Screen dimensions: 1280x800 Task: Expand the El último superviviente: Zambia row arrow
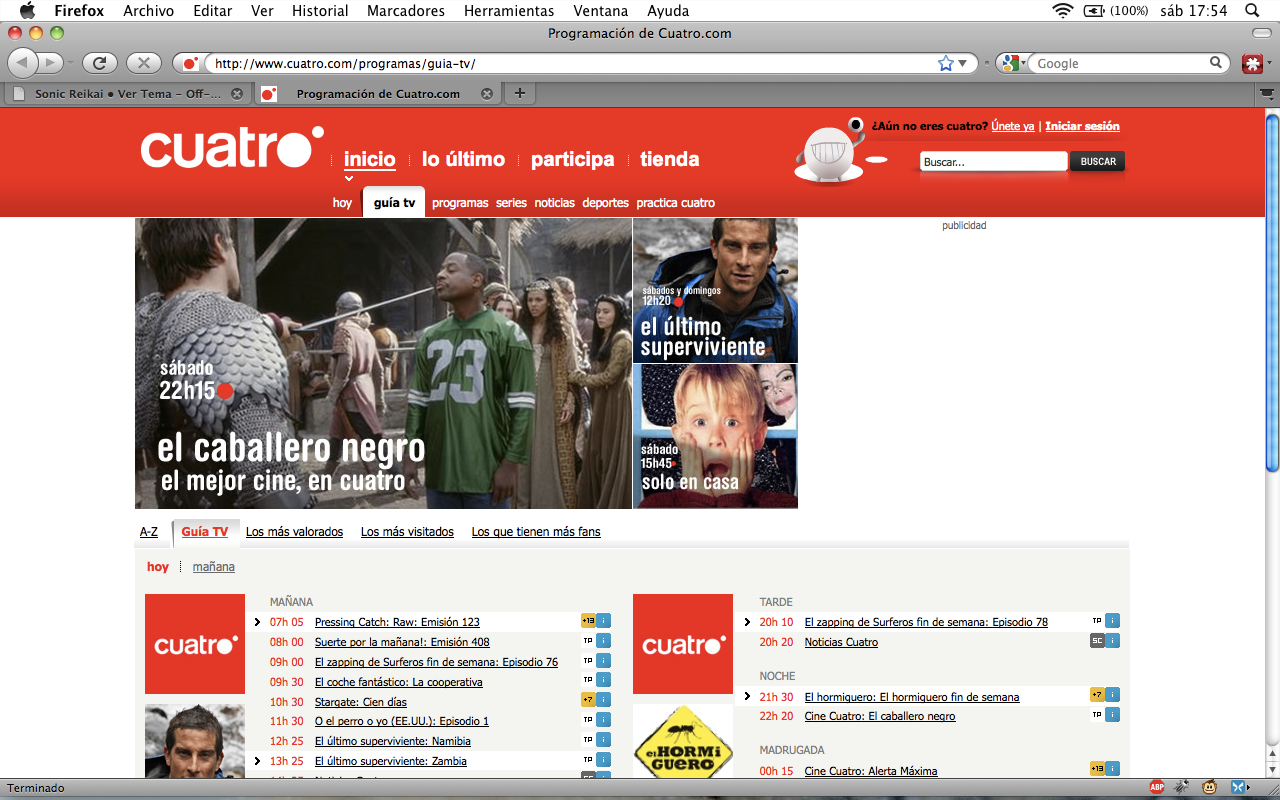[258, 761]
